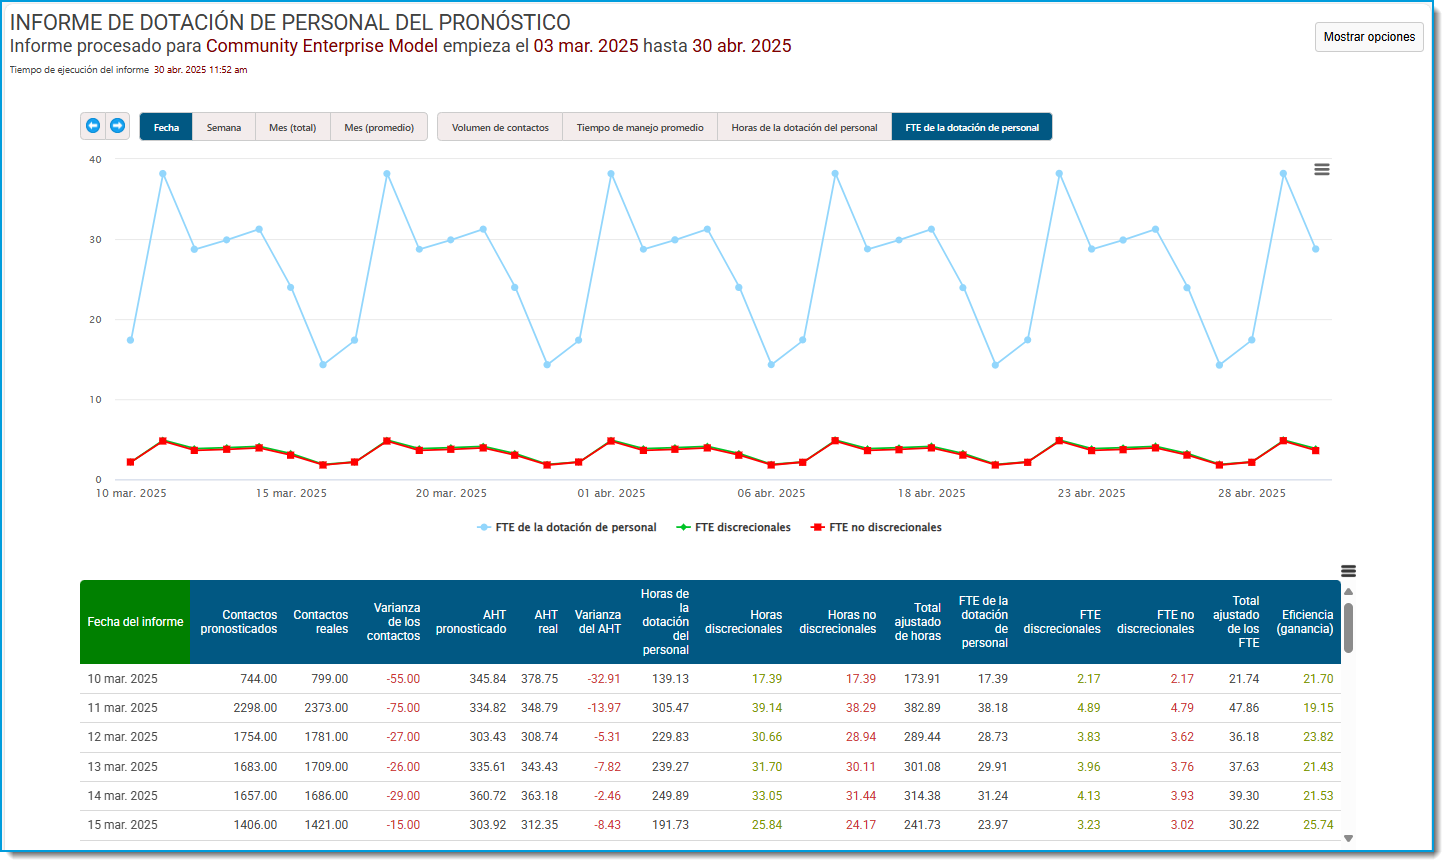Toggle the FTE de la dotación de personal legend series
The height and width of the screenshot is (866, 1448).
567,527
